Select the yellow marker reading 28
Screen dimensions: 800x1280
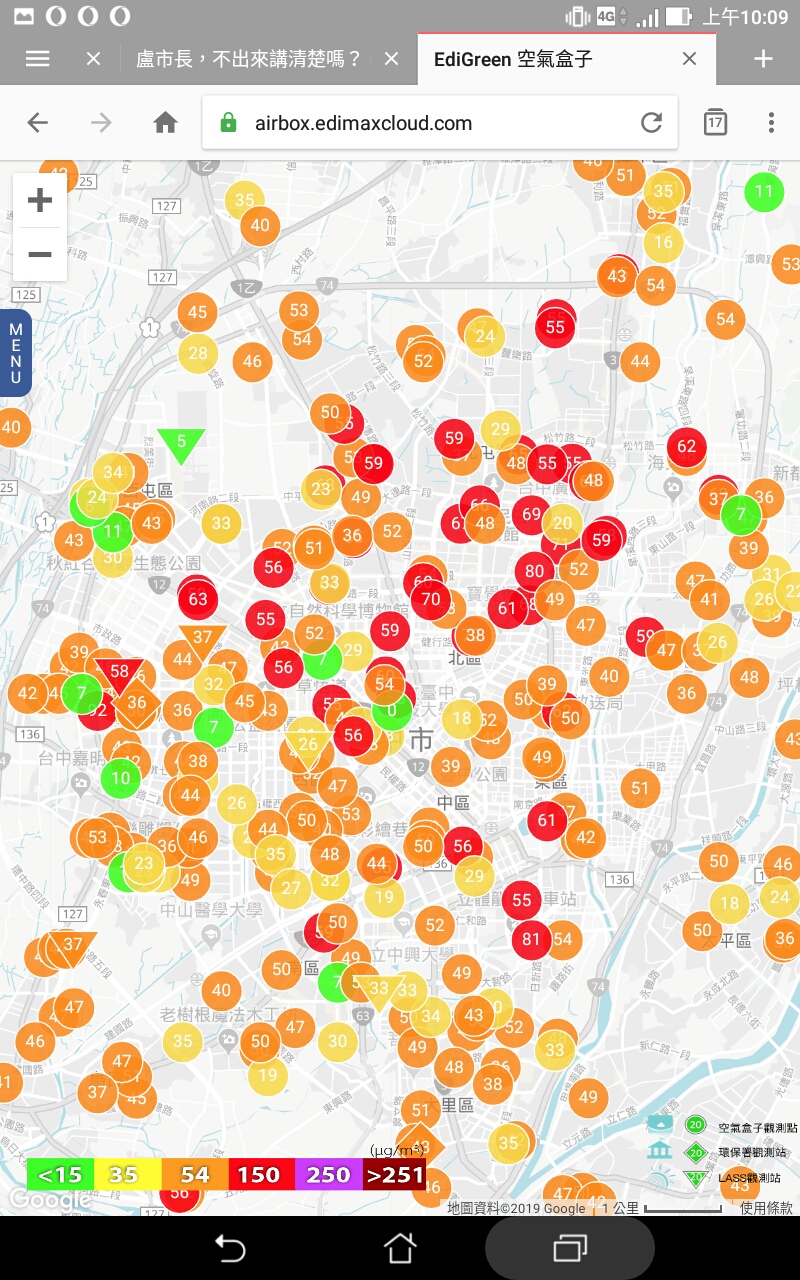point(198,353)
